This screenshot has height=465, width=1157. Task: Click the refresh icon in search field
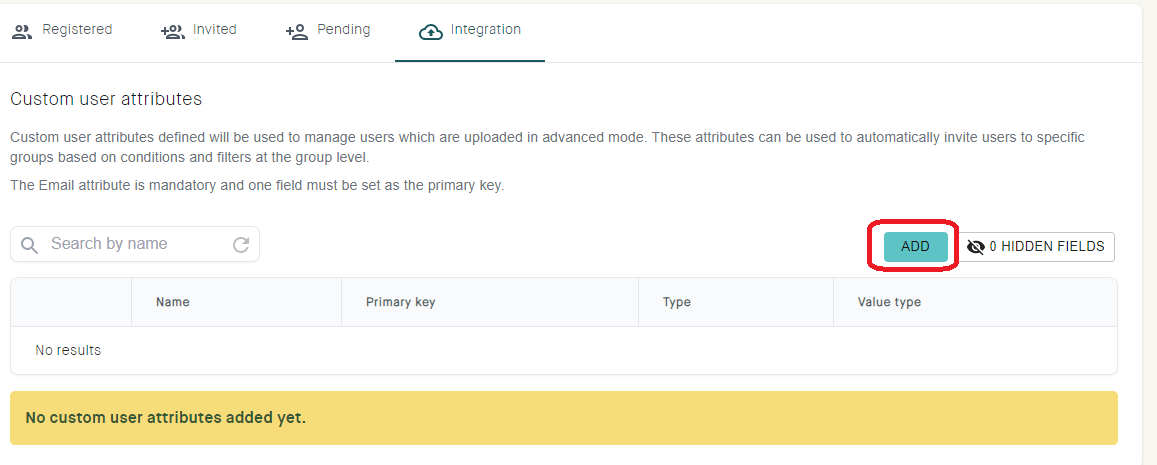pyautogui.click(x=241, y=245)
